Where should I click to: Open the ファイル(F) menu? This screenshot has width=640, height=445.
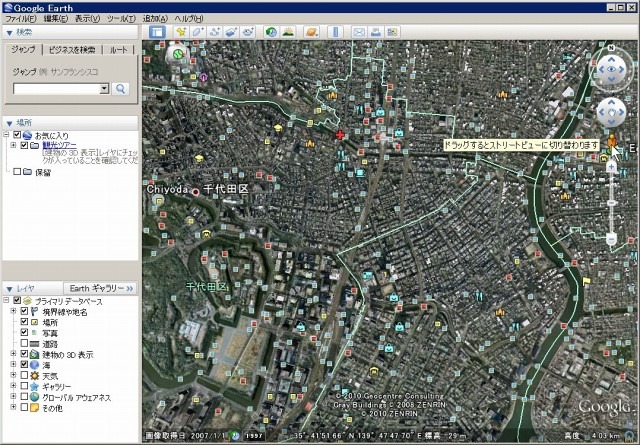click(x=20, y=19)
